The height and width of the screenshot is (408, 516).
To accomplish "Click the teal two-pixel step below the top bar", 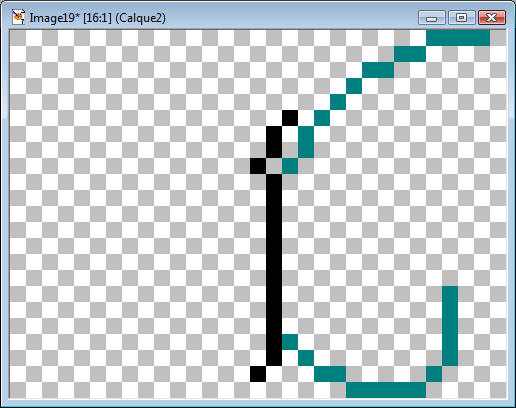I will [410, 54].
